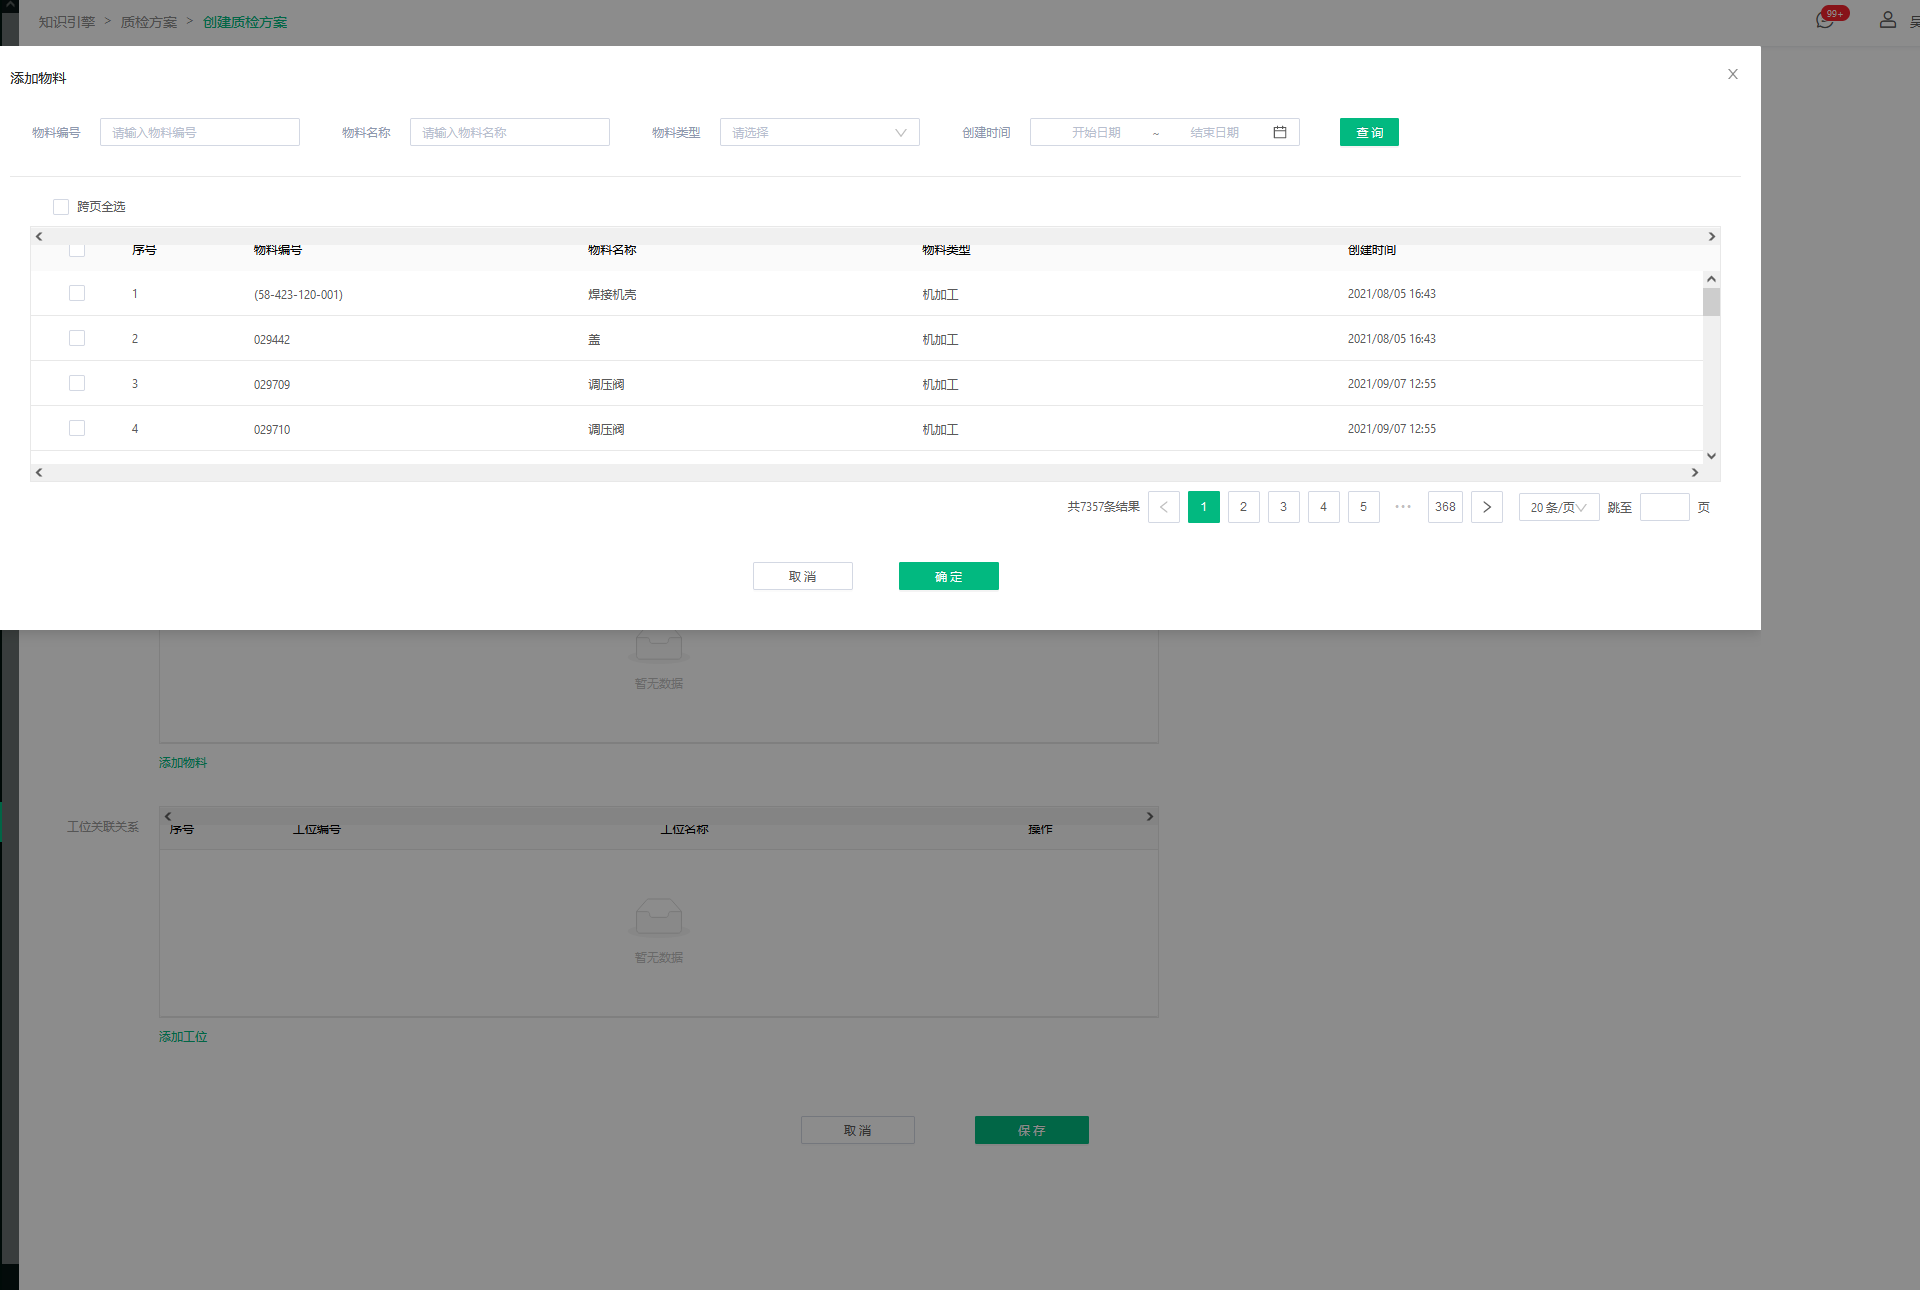This screenshot has width=1920, height=1290.
Task: Check row 4 checkbox for 029710
Action: coord(77,428)
